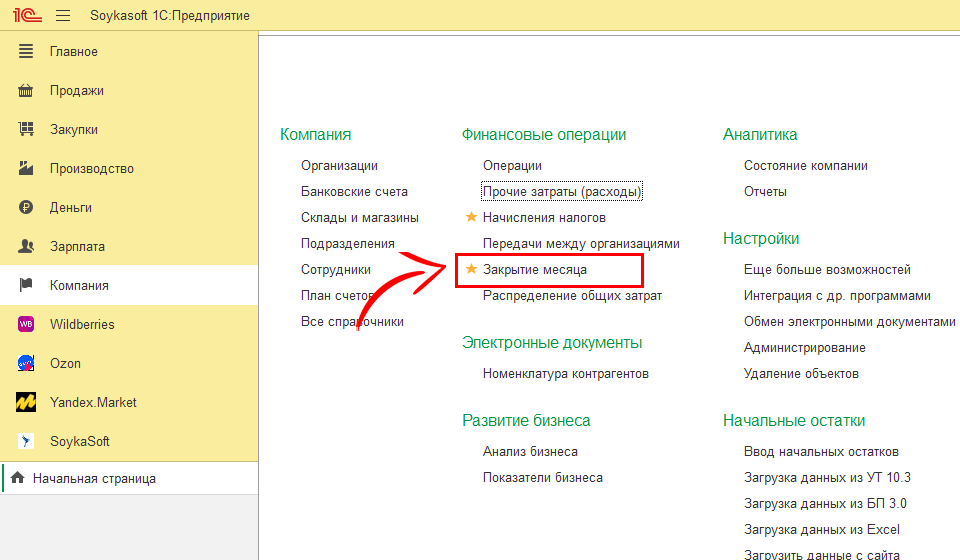Viewport: 960px width, 560px height.
Task: Open the hamburger main menu
Action: pyautogui.click(x=63, y=16)
